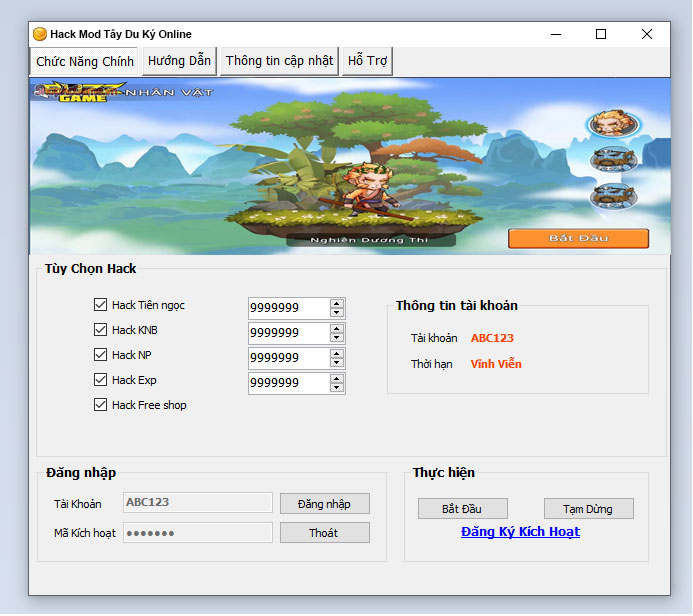Click the Mã Kích hoạt password field
This screenshot has height=616, width=693.
[x=198, y=533]
